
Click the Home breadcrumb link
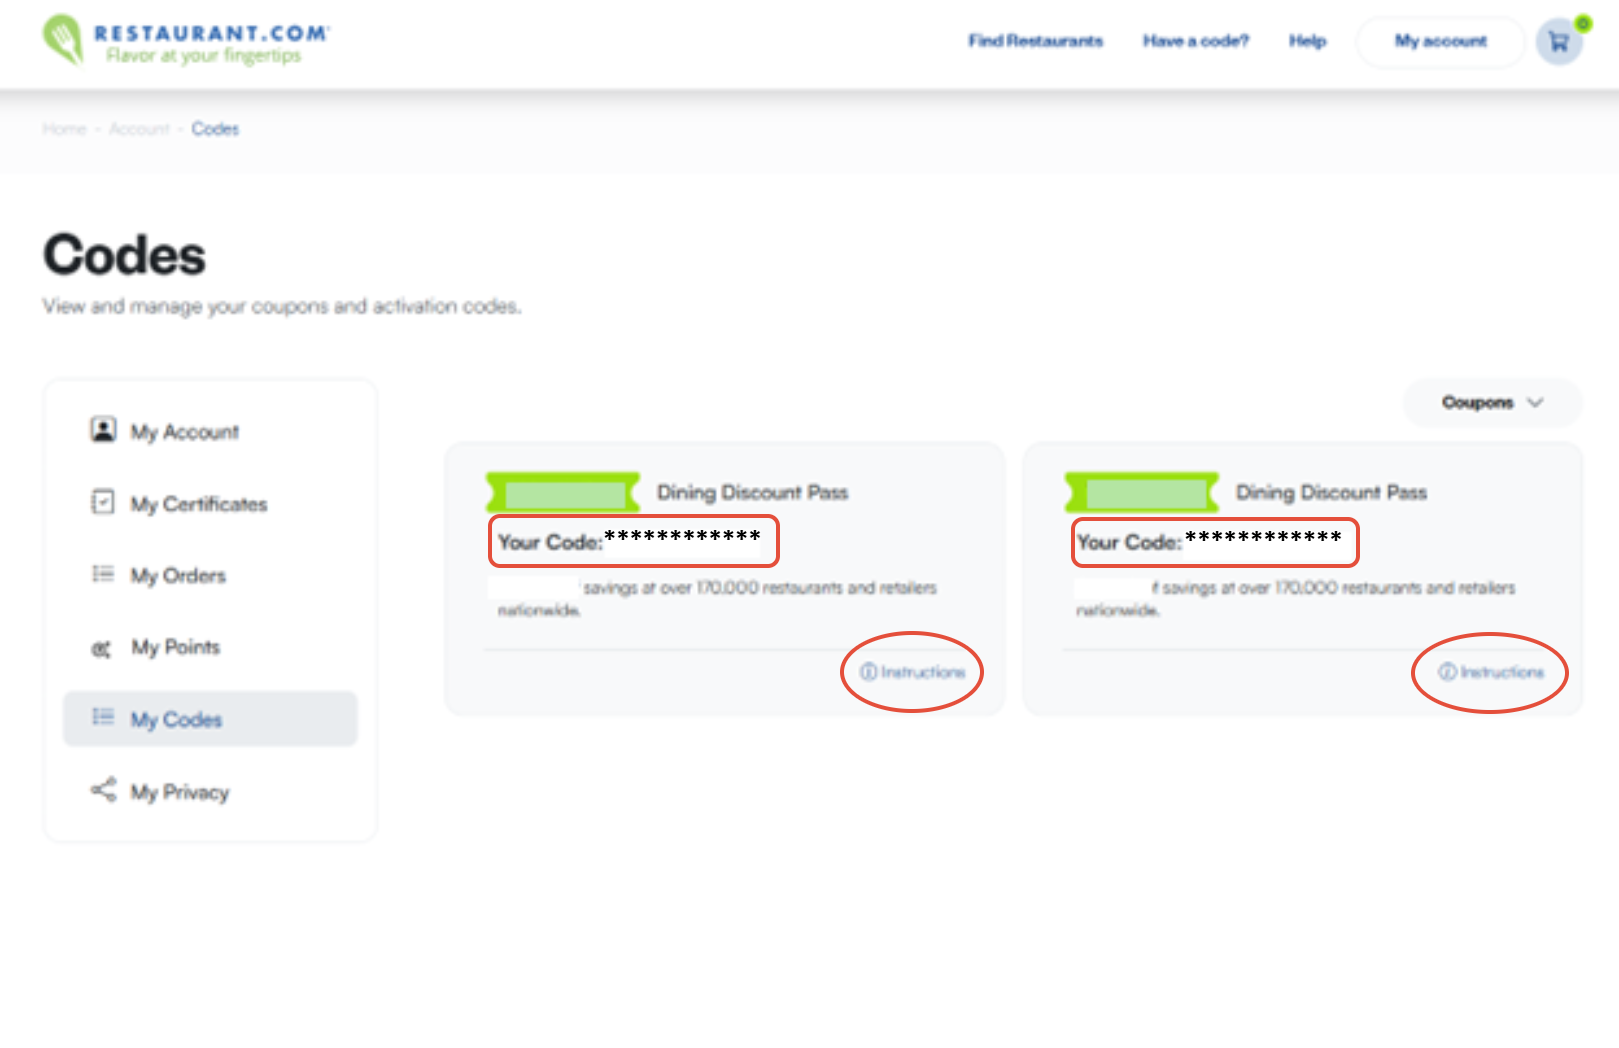tap(64, 129)
